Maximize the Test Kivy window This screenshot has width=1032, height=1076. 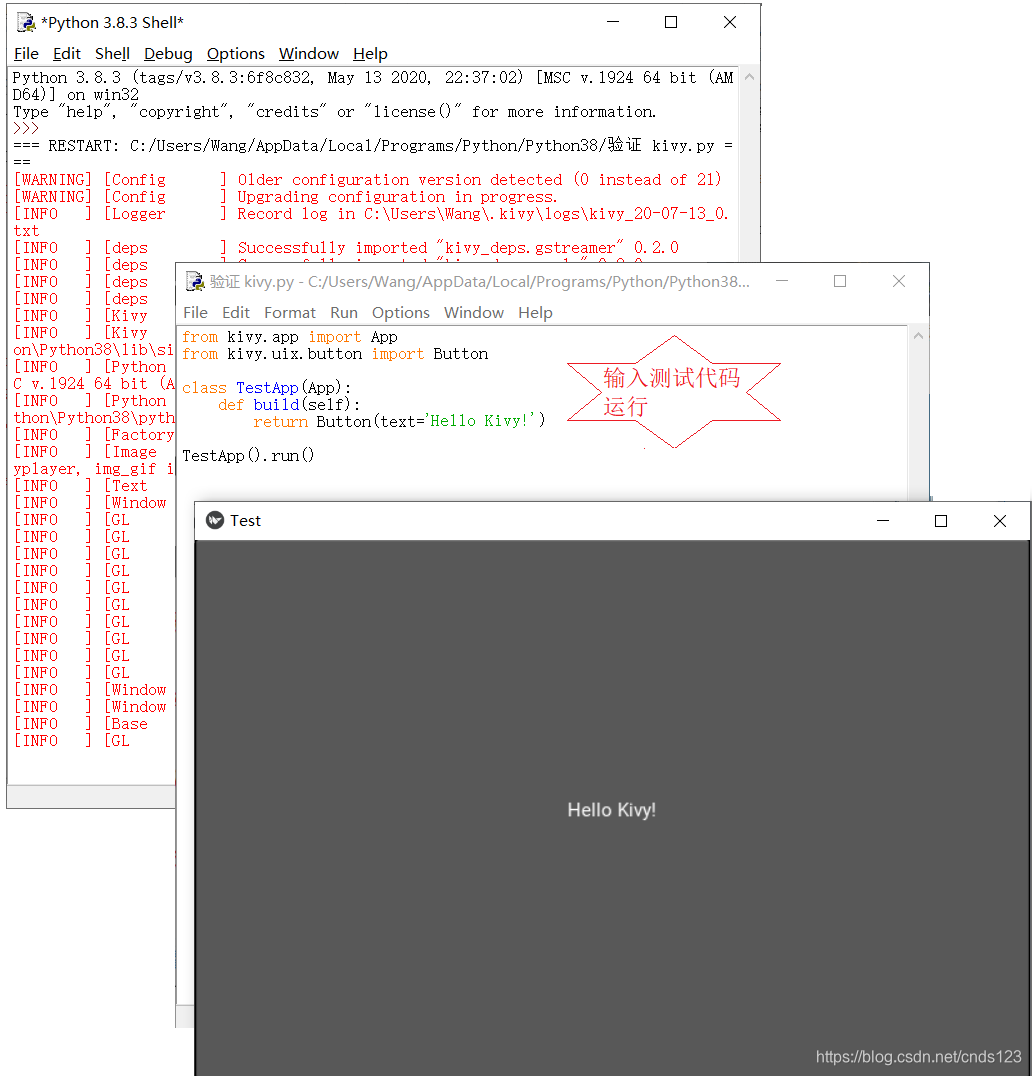point(941,521)
